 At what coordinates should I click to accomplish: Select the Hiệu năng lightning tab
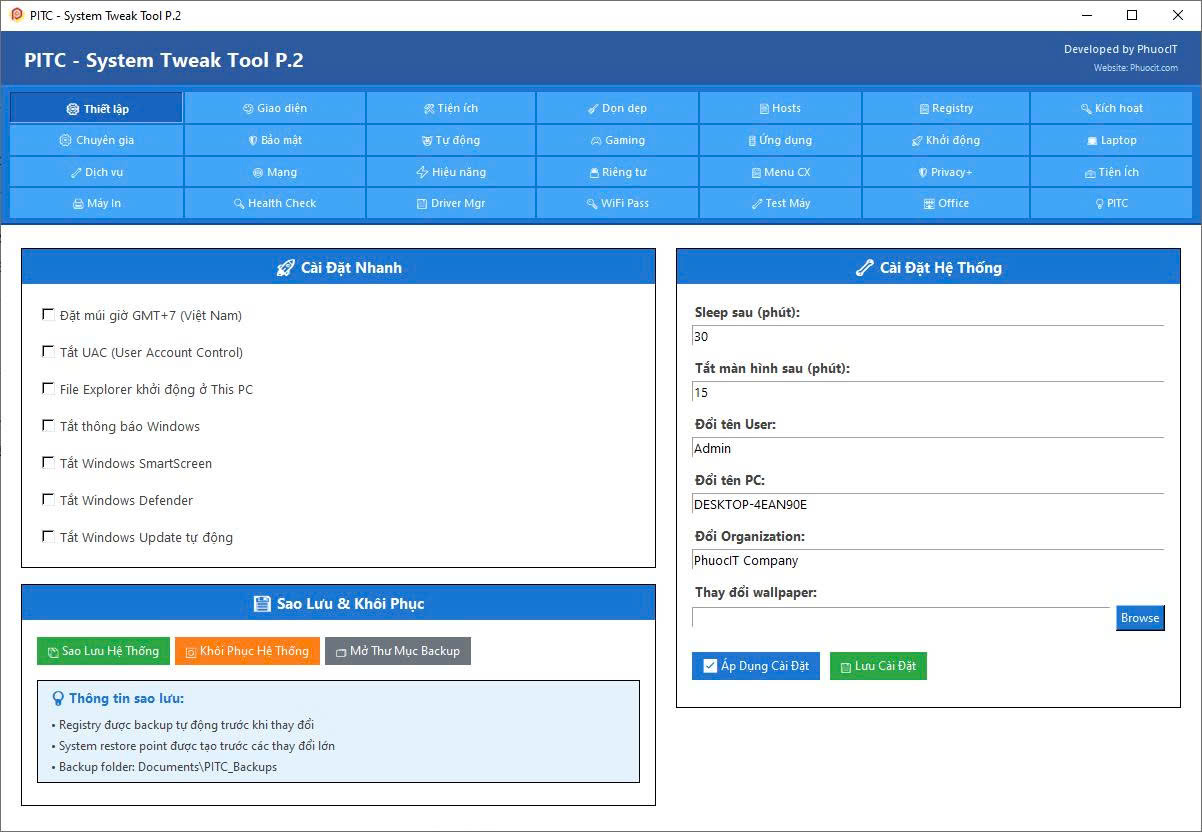pyautogui.click(x=451, y=172)
